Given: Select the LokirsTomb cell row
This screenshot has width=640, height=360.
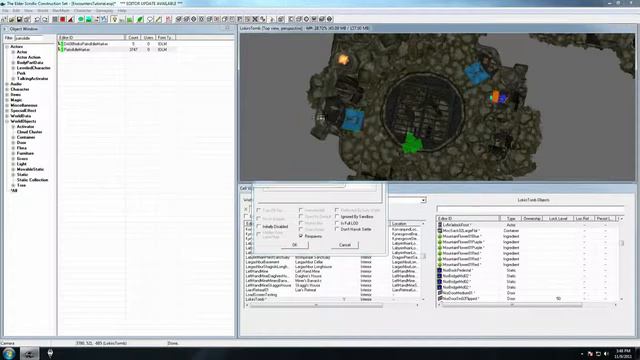Looking at the screenshot, I should pyautogui.click(x=333, y=299).
